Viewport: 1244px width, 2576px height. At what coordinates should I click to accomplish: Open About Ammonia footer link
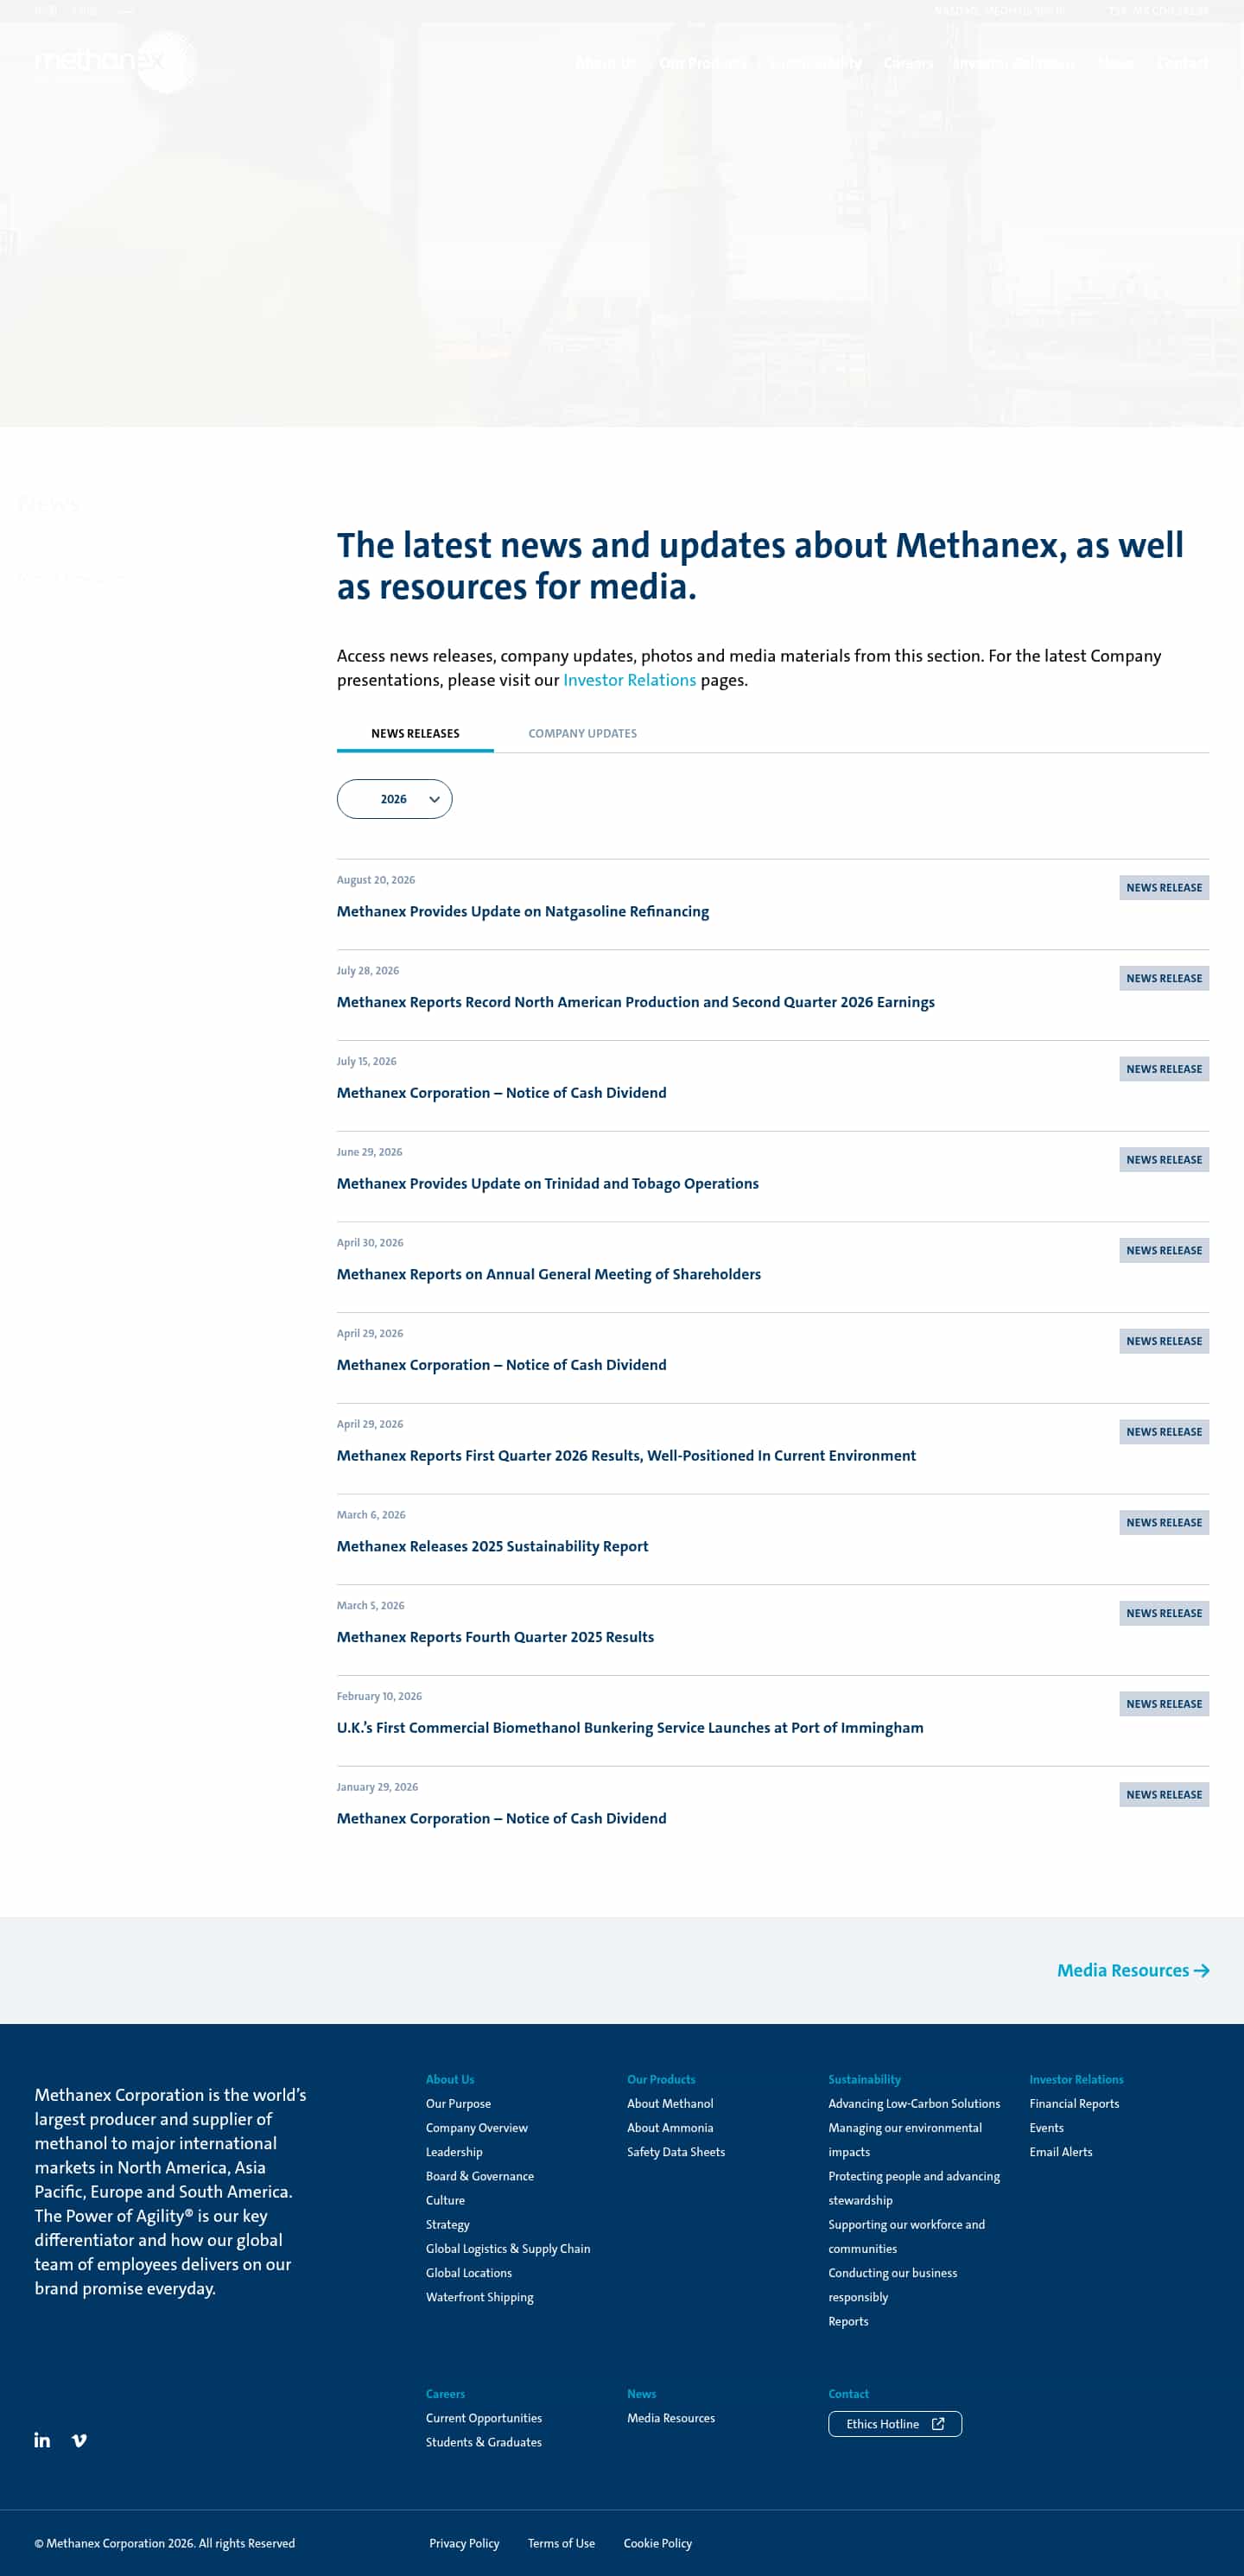coord(670,2128)
